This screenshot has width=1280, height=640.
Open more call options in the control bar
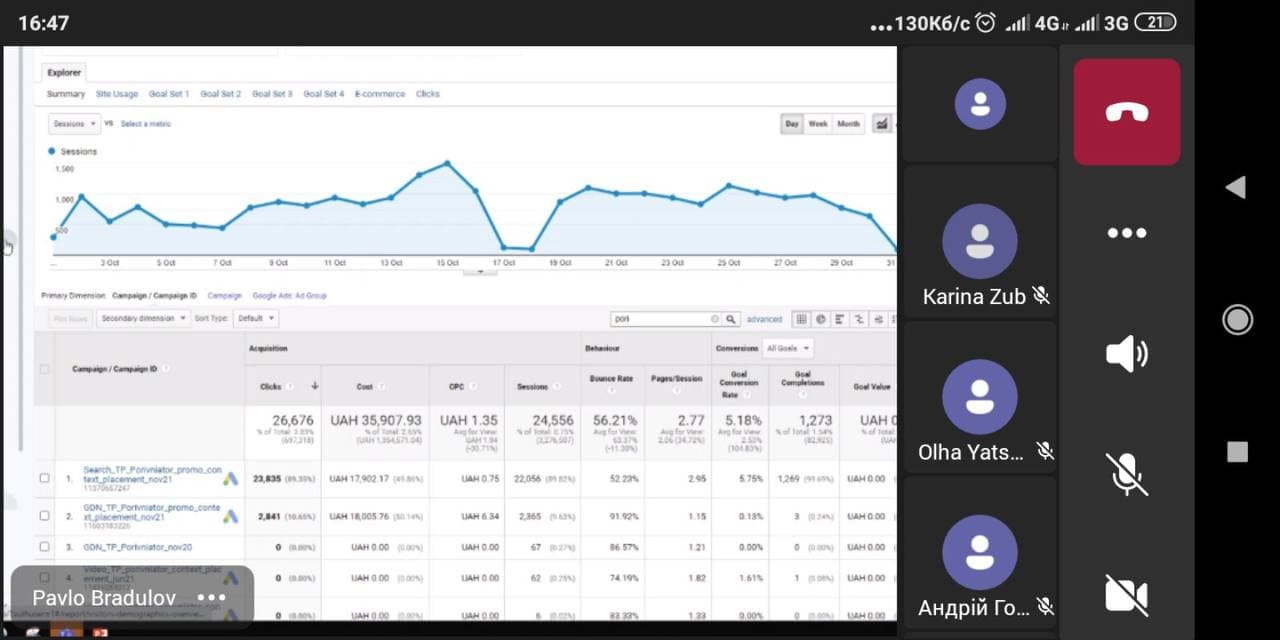tap(1127, 233)
